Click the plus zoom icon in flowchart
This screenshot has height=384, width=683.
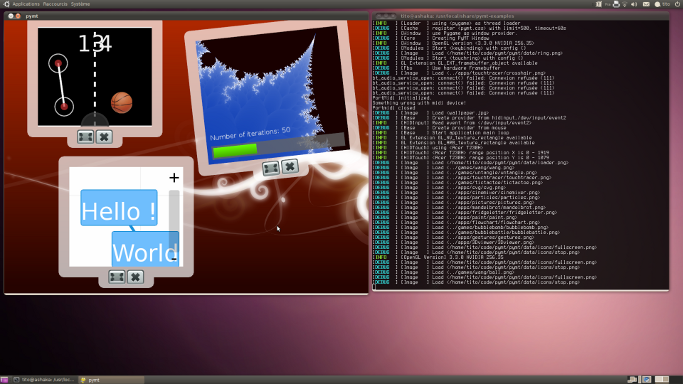174,178
